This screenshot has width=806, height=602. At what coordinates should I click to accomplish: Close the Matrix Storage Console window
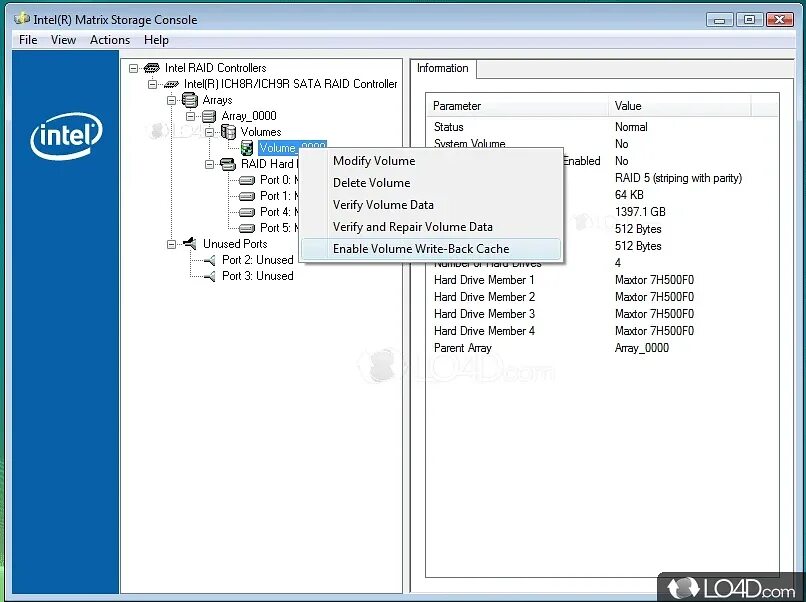pyautogui.click(x=779, y=20)
